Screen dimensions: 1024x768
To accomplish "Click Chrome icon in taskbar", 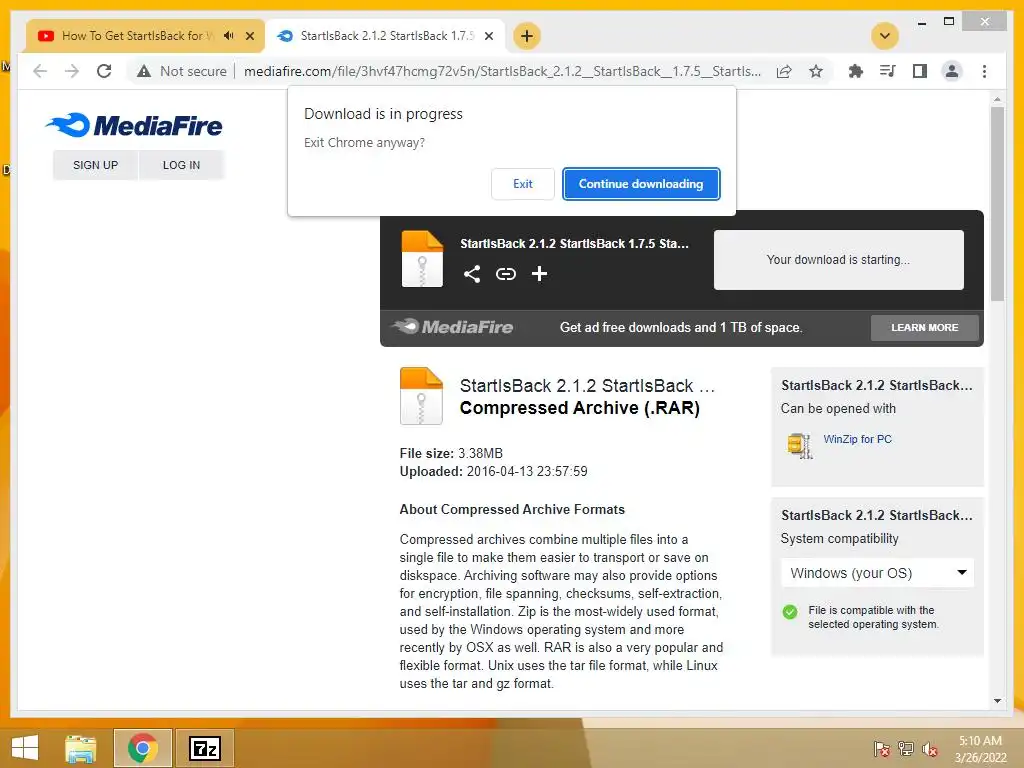I will coord(142,748).
